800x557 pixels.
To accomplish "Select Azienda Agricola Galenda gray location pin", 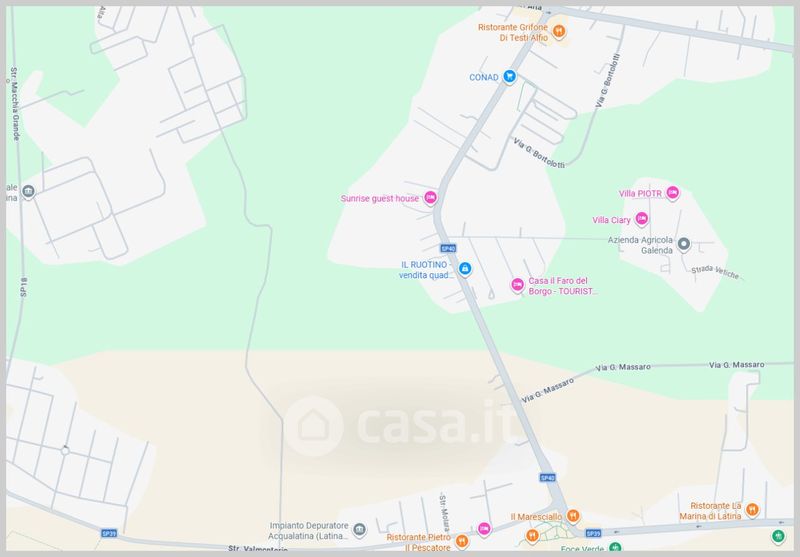I will [x=684, y=244].
